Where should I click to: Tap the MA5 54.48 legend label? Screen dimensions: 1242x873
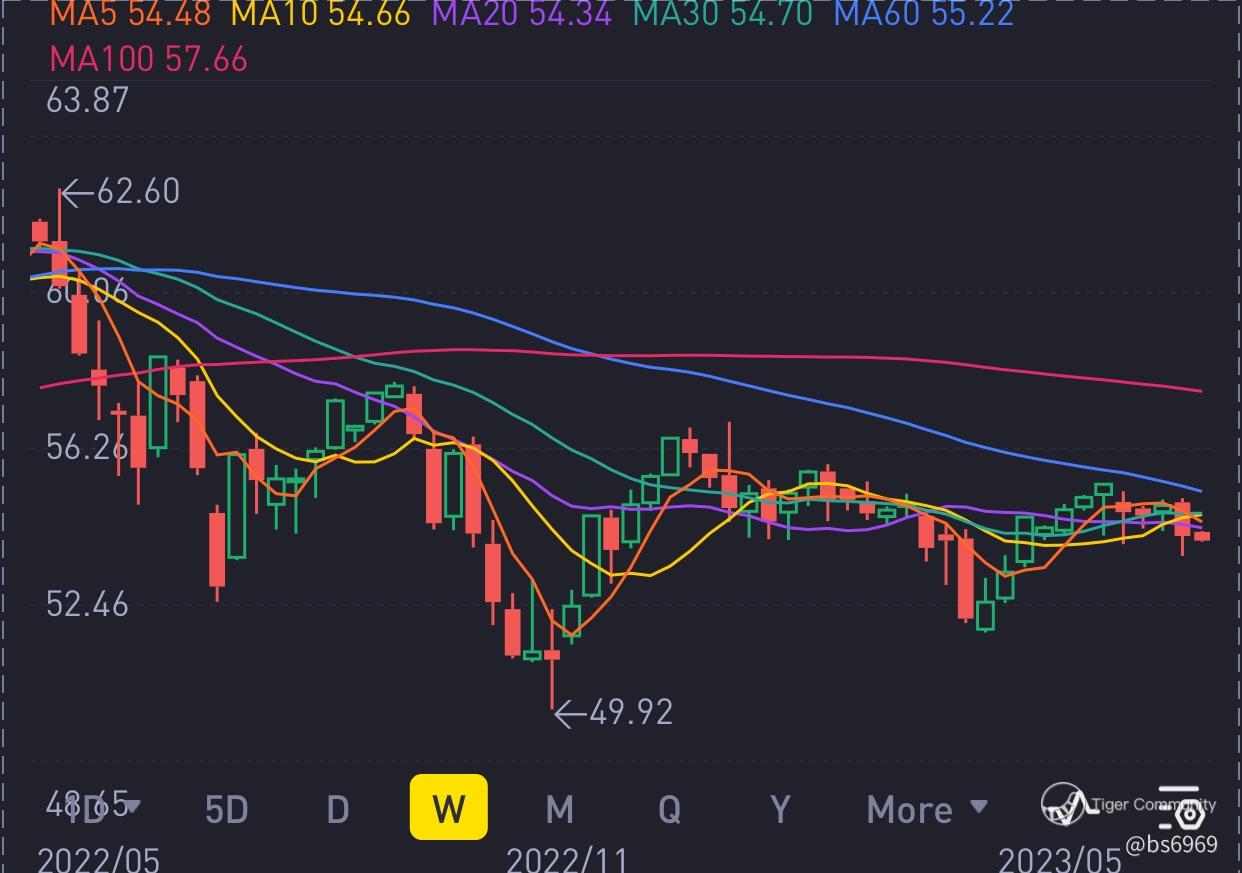[x=130, y=14]
